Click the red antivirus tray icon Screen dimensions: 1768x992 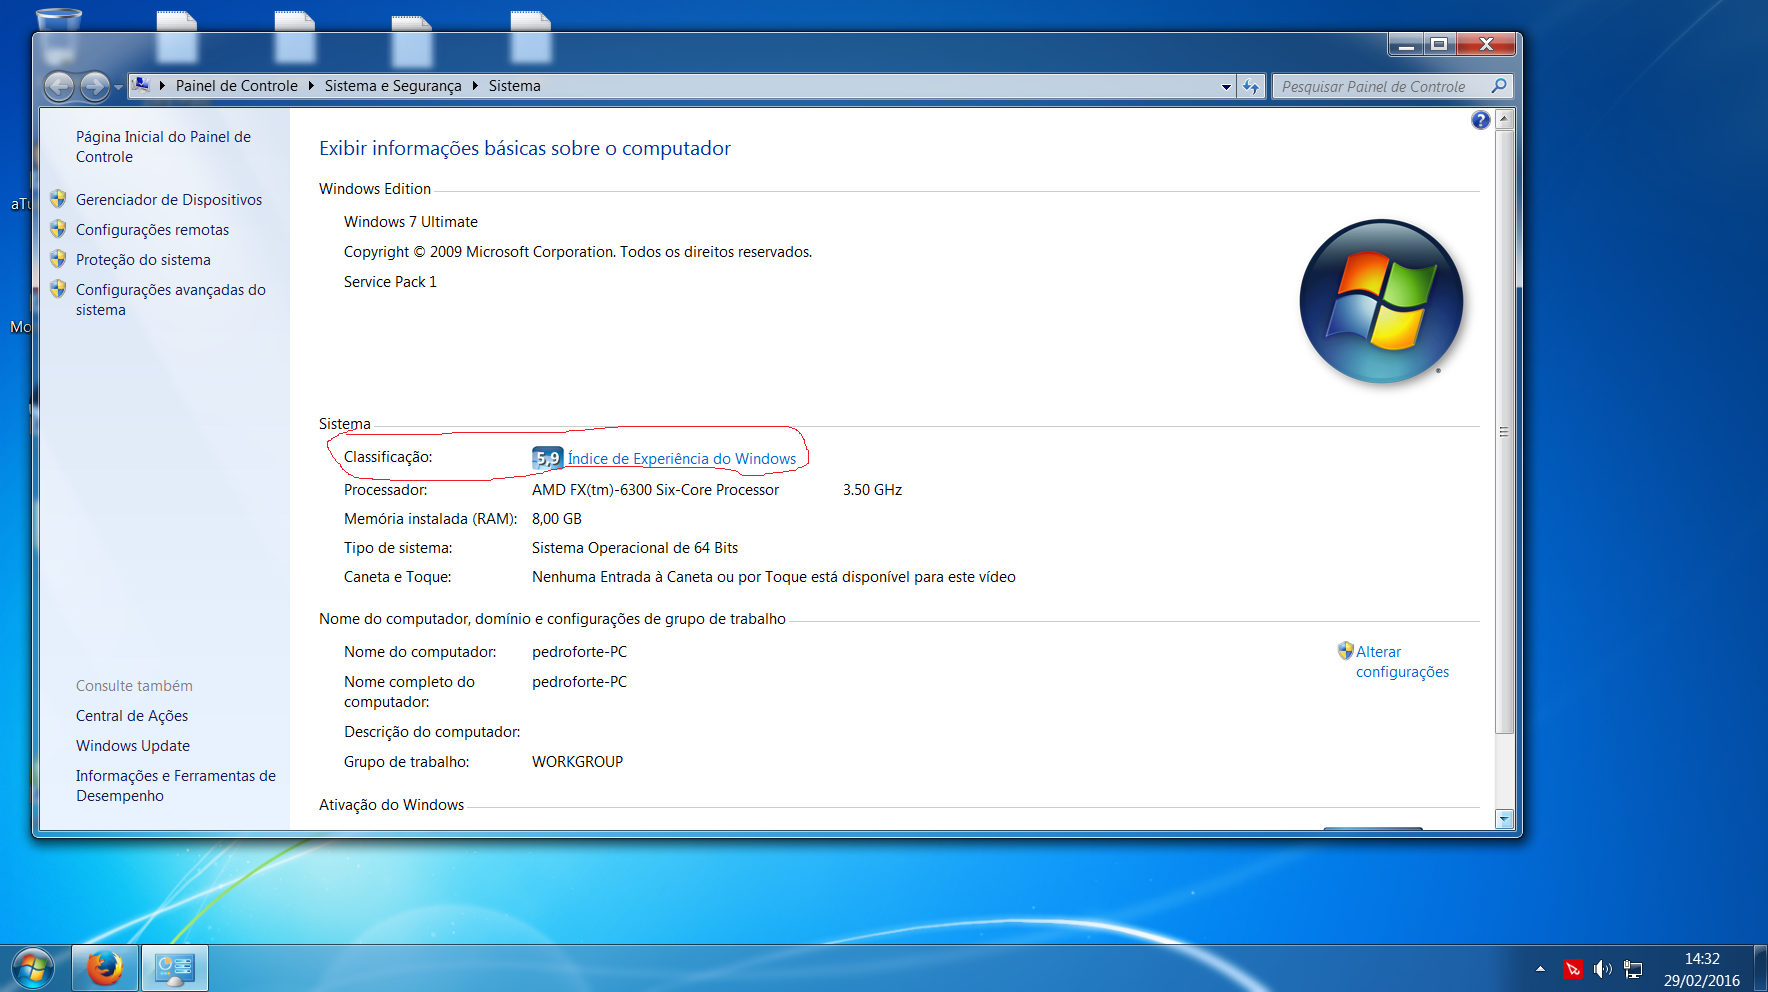[1573, 969]
